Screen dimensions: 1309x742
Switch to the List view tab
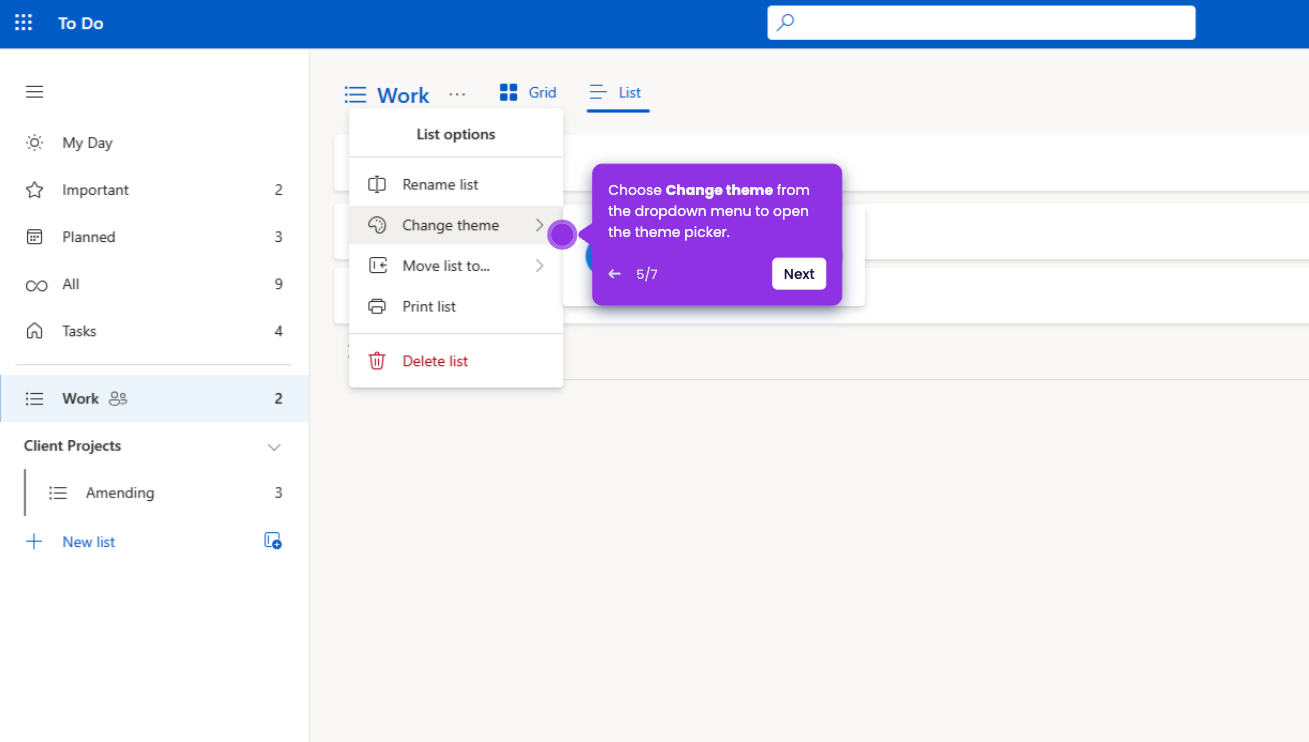pyautogui.click(x=617, y=93)
